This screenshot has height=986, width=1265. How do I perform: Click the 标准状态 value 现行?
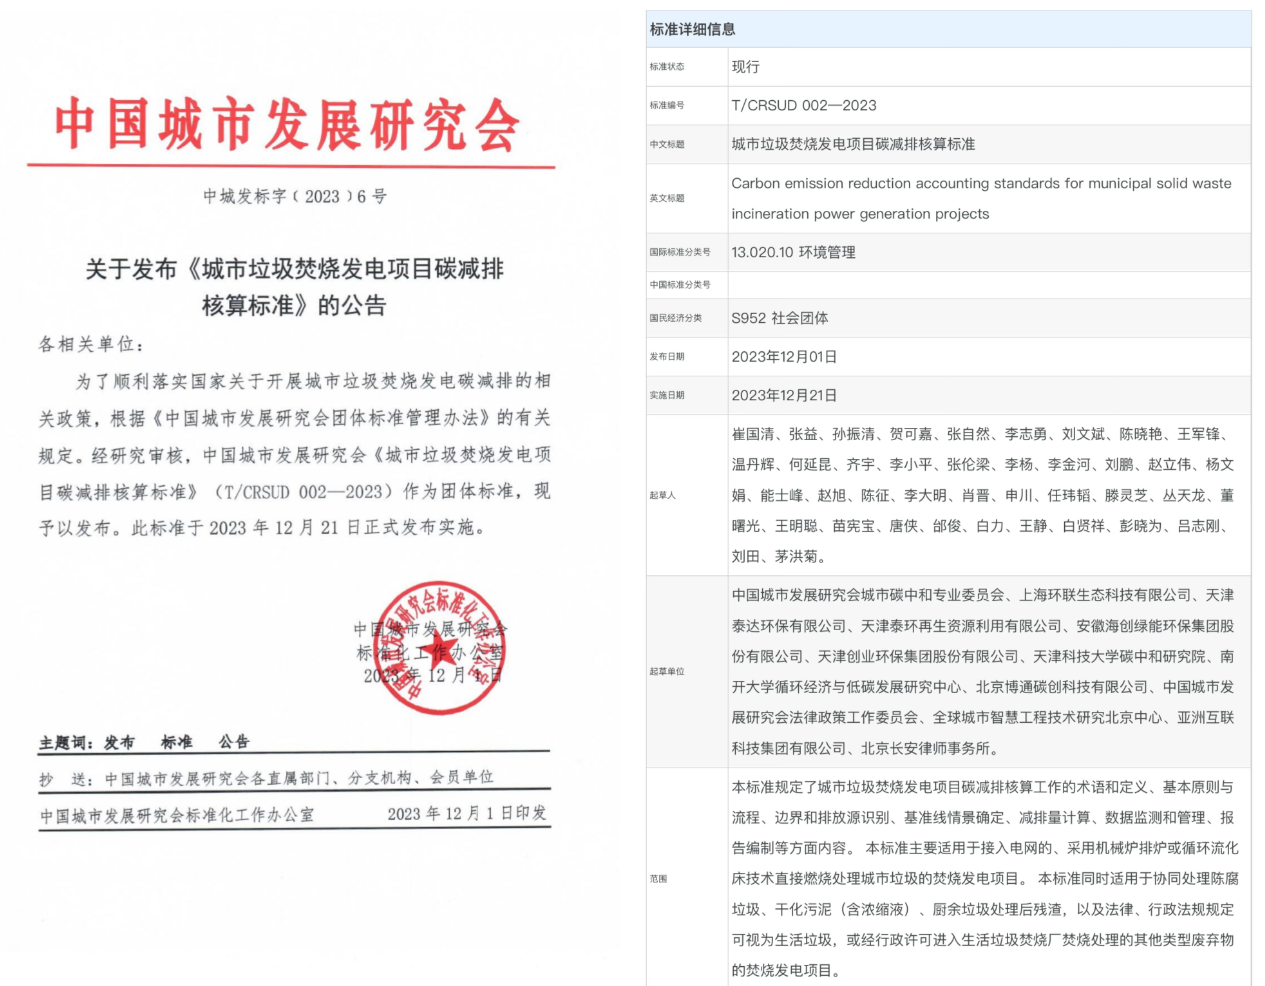pos(746,67)
